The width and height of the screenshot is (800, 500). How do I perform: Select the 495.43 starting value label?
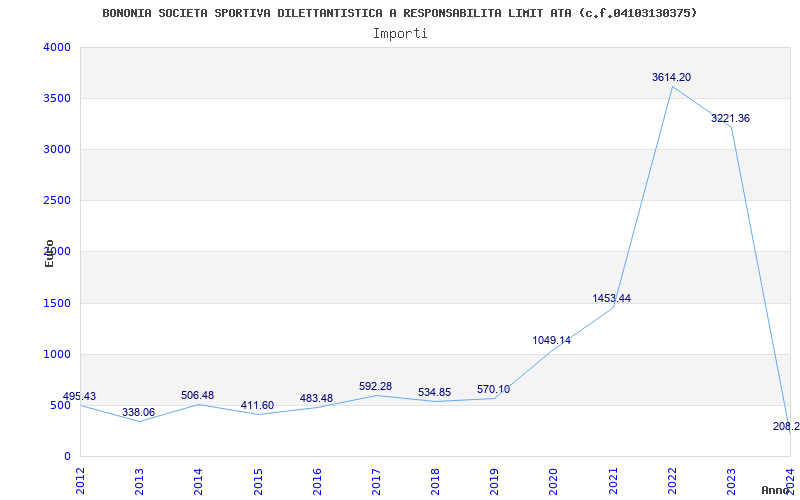point(79,396)
